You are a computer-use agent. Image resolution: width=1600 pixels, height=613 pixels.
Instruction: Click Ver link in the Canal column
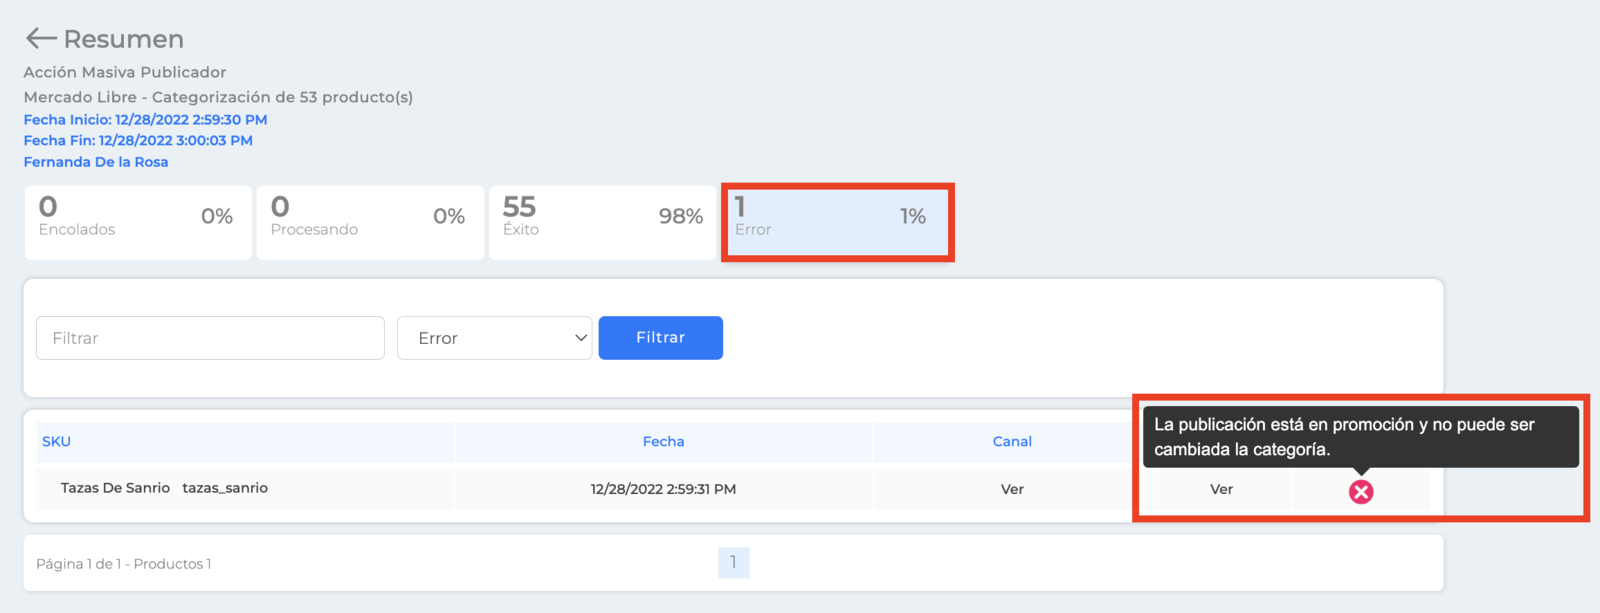(1012, 489)
